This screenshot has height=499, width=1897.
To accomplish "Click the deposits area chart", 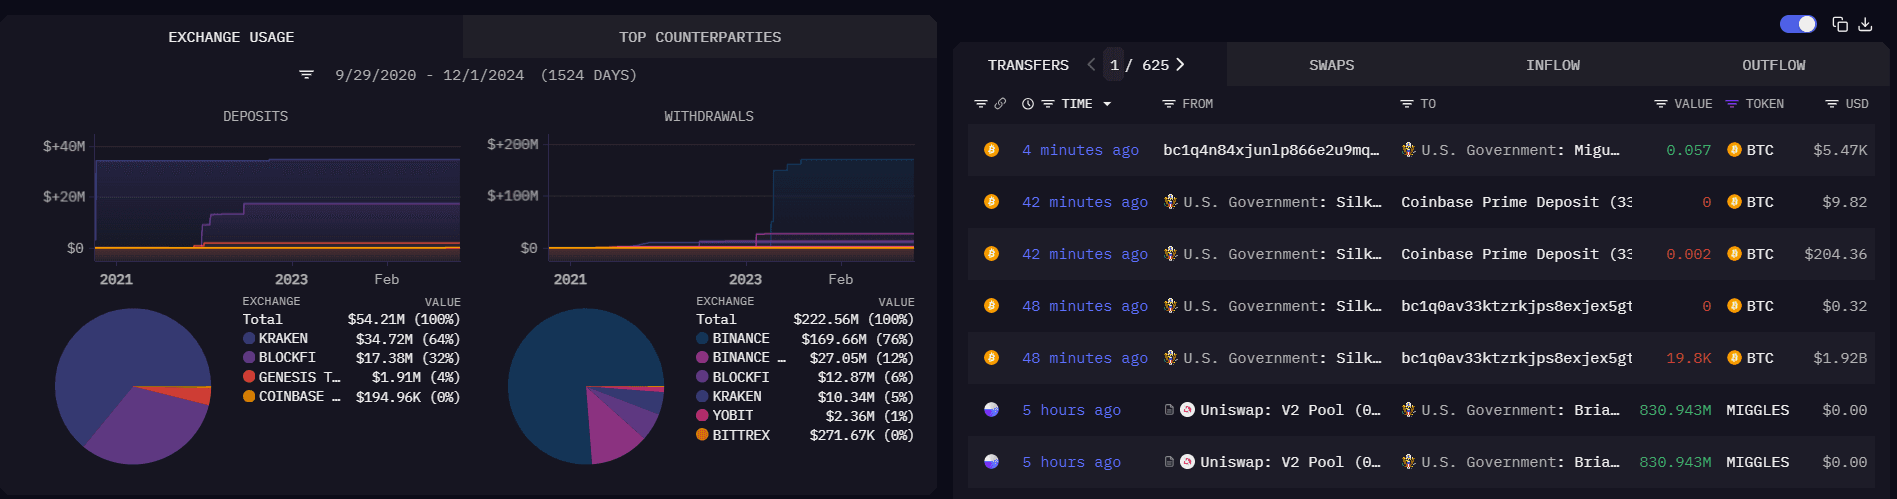I will pyautogui.click(x=277, y=198).
